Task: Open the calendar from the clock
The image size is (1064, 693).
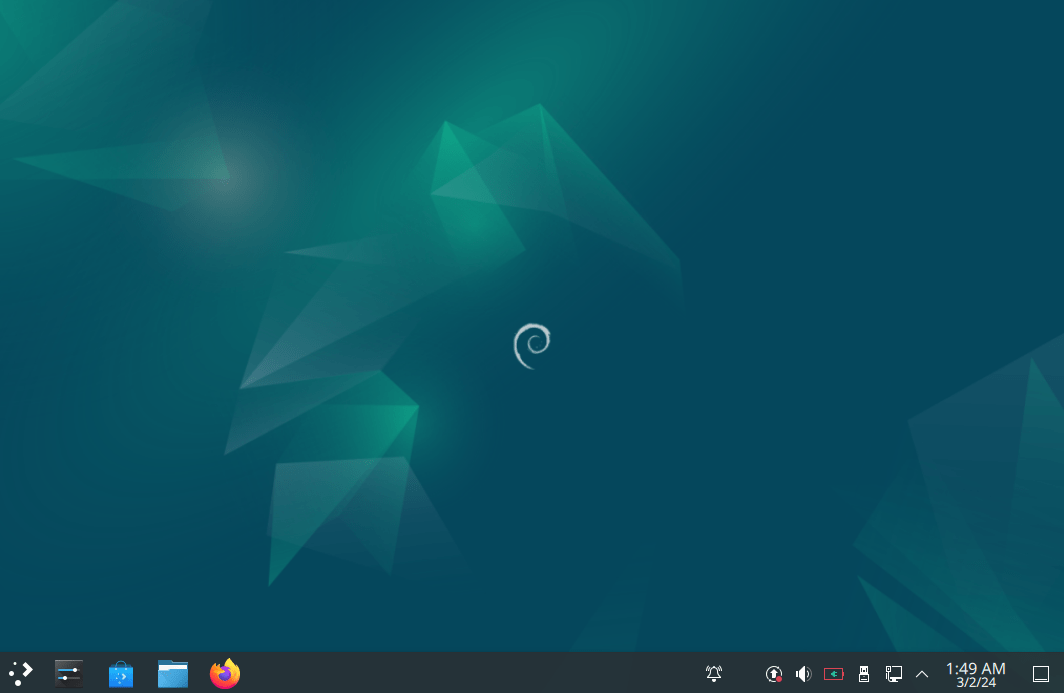Action: (973, 673)
